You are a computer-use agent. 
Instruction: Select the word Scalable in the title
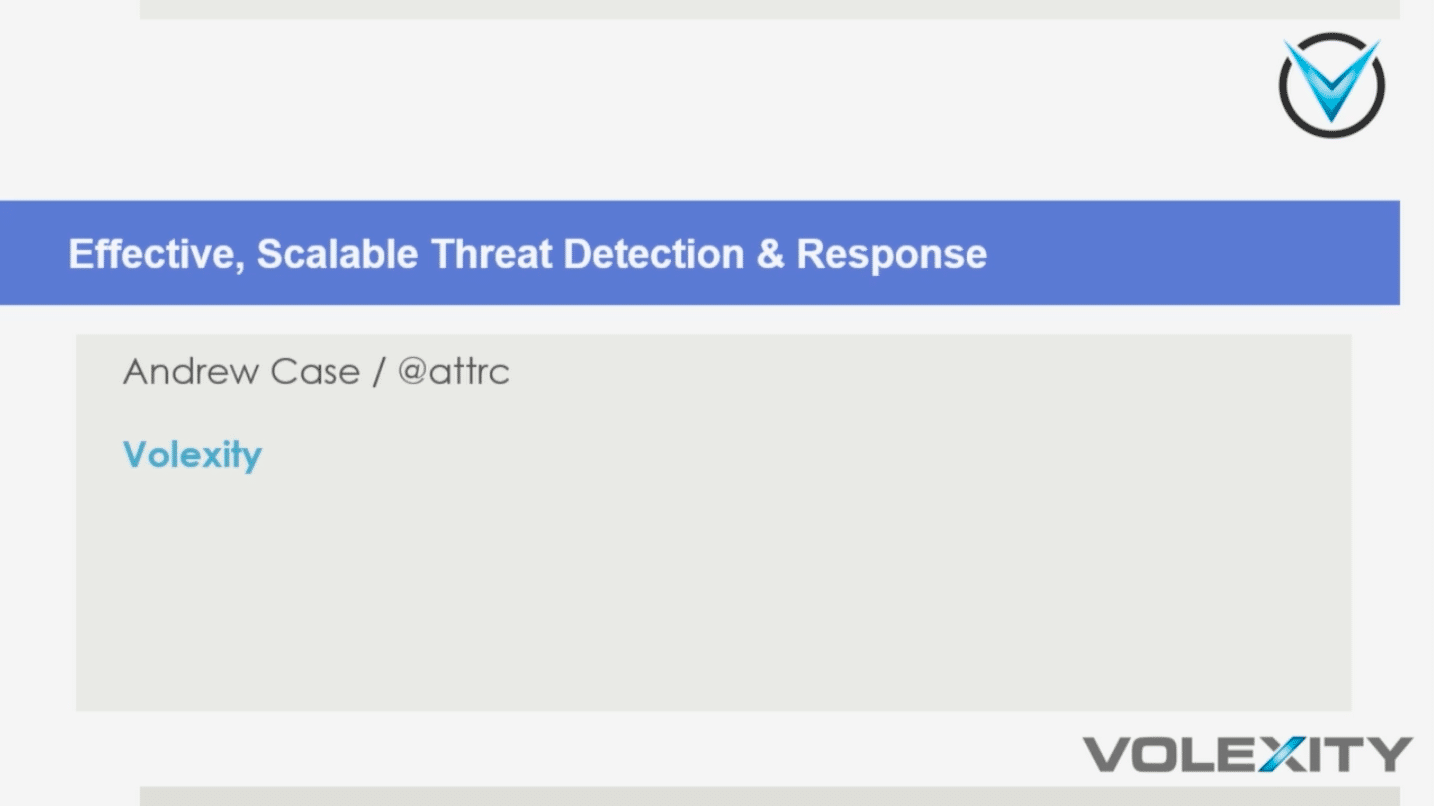point(337,254)
